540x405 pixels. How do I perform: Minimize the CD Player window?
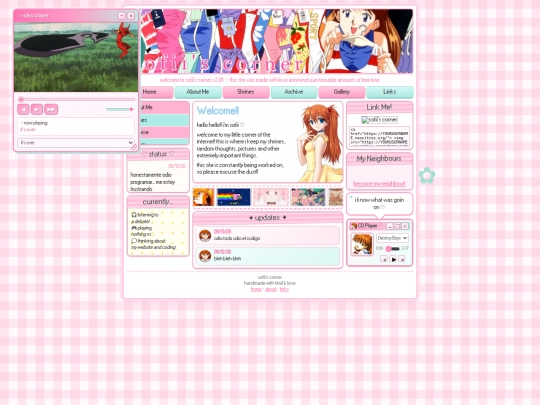point(390,226)
